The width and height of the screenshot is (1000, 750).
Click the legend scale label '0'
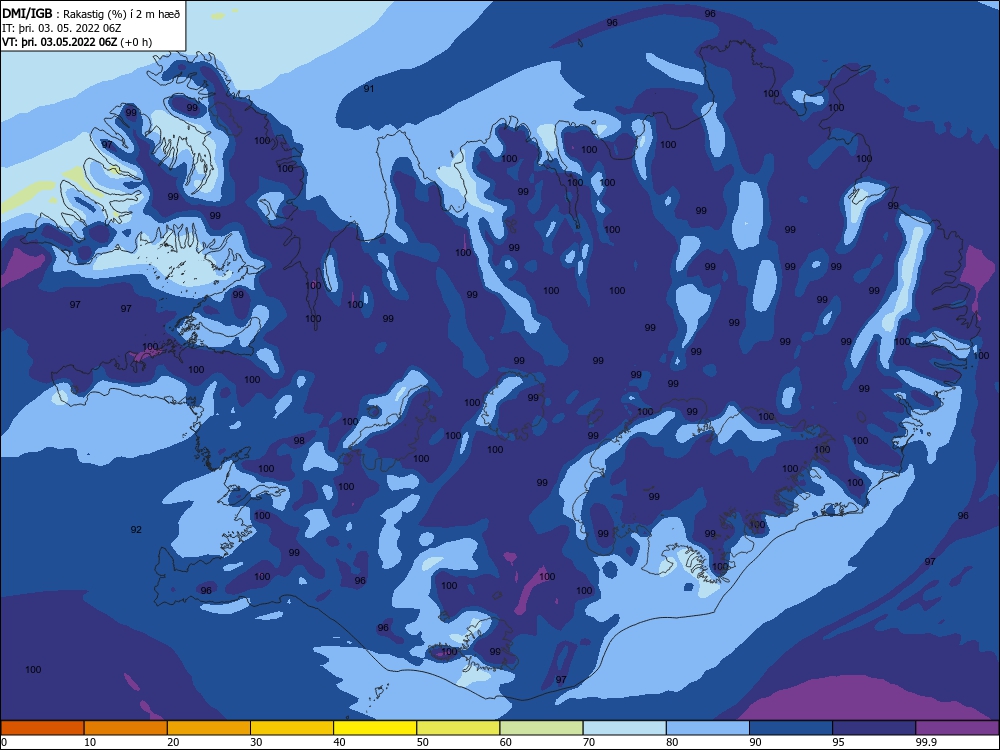tap(4, 742)
